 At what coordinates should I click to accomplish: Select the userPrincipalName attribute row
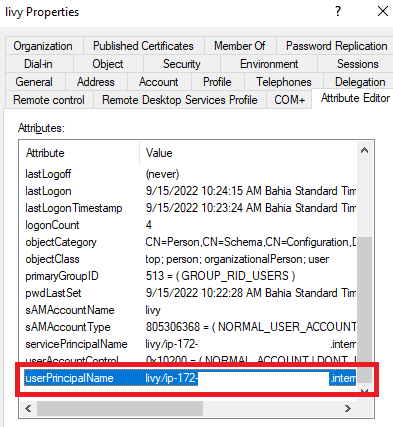190,378
